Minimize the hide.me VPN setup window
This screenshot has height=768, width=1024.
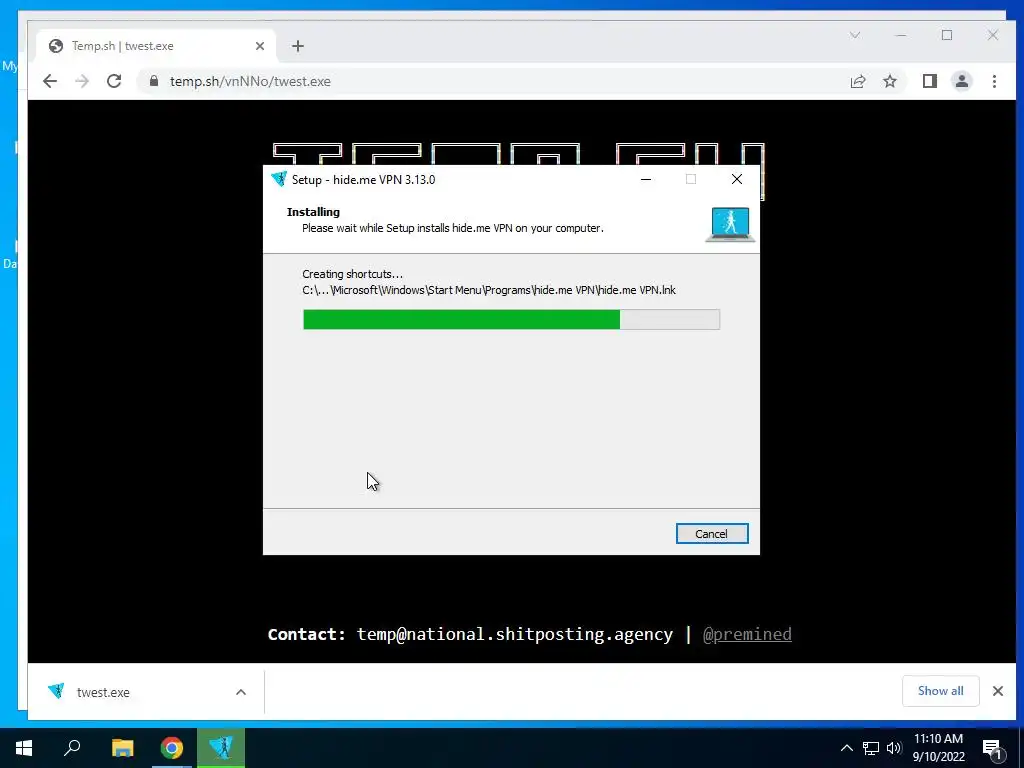(x=646, y=179)
